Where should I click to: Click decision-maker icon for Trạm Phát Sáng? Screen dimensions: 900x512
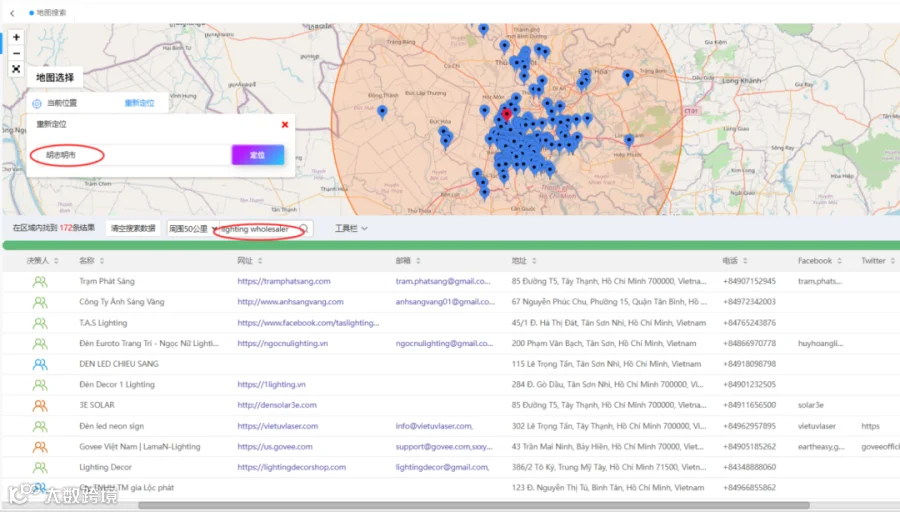coord(40,282)
